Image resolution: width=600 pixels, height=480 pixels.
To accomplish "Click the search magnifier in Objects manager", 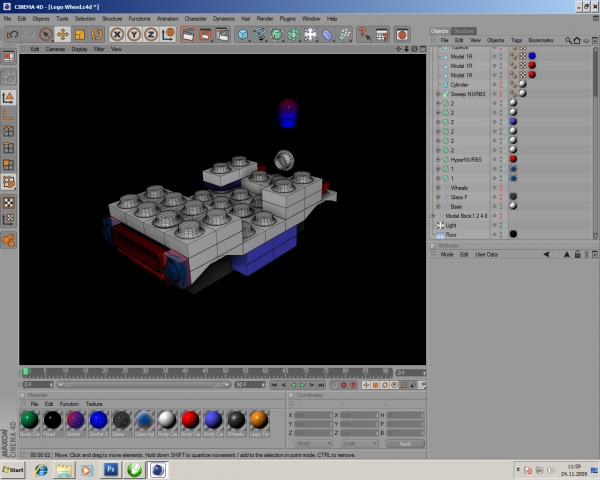I will tap(568, 40).
